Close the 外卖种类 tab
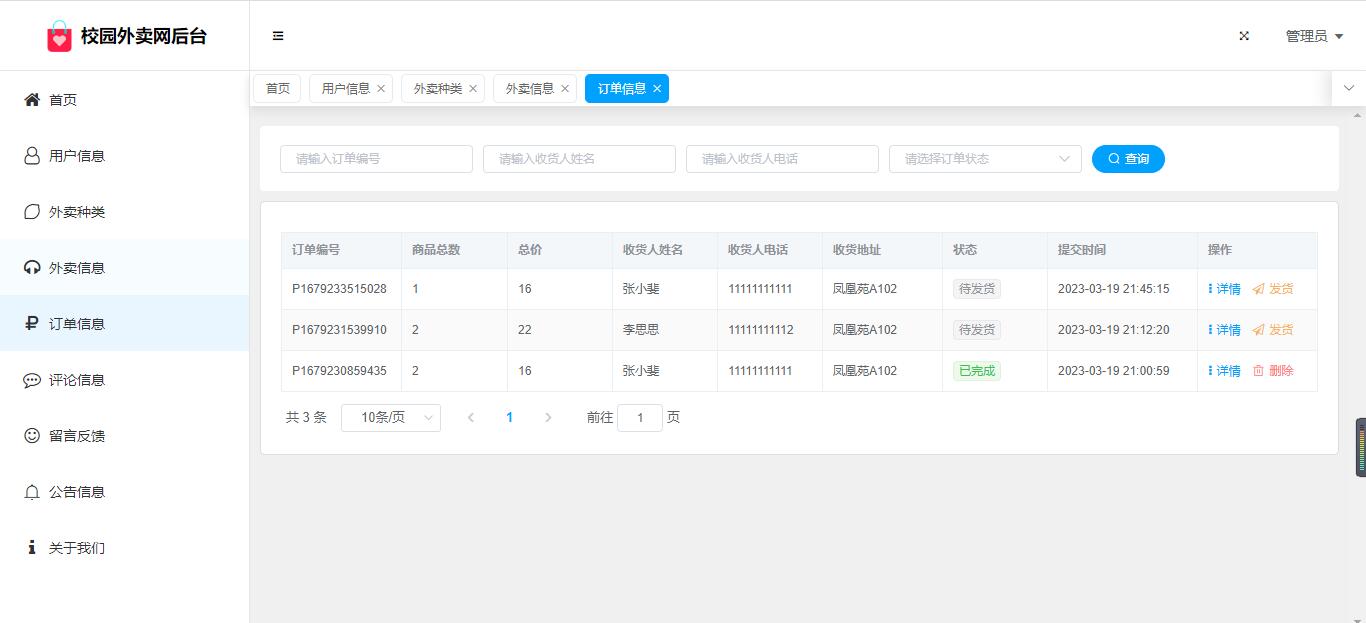The height and width of the screenshot is (623, 1366). [x=473, y=89]
